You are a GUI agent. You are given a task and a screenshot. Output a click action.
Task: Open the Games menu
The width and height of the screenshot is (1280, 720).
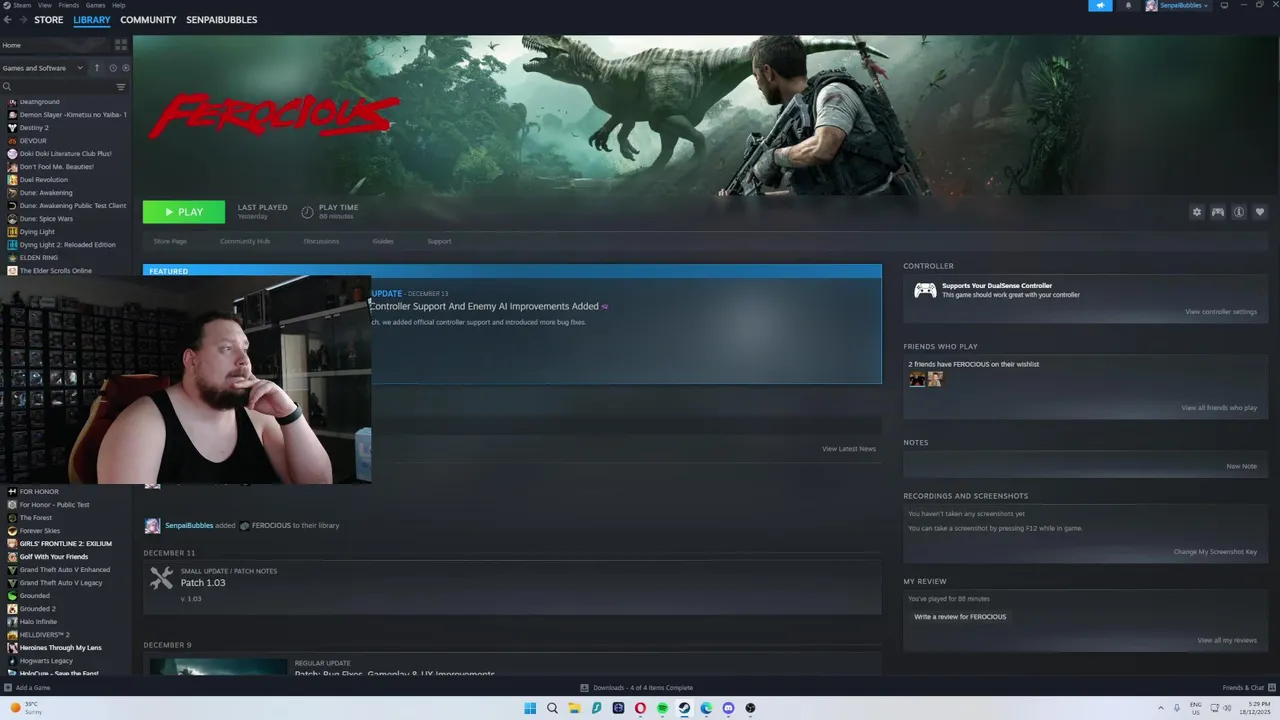point(95,5)
